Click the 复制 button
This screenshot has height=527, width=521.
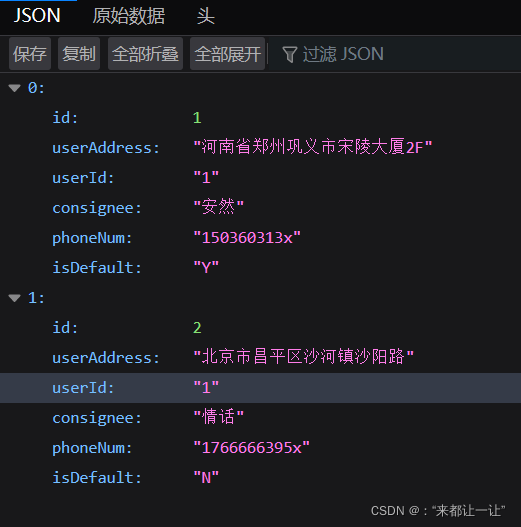tap(79, 54)
